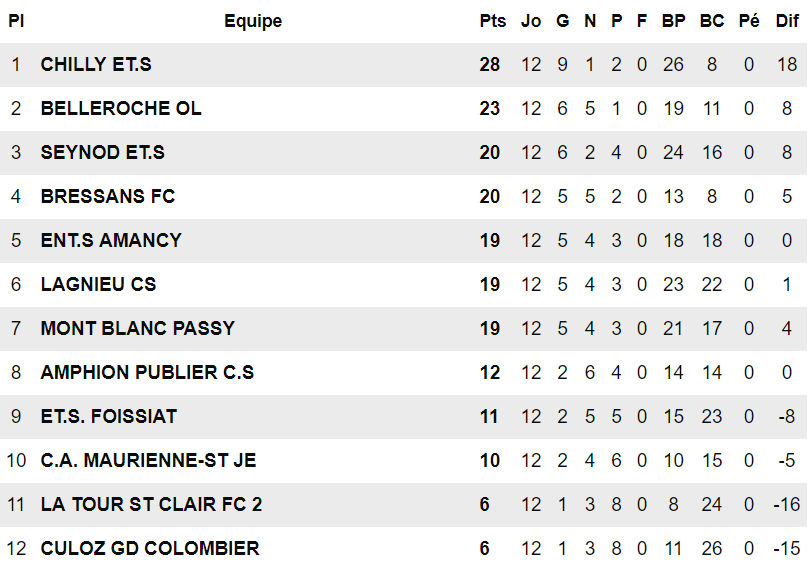Click the BRESSANS FC team name
This screenshot has height=570, width=809.
pos(108,197)
